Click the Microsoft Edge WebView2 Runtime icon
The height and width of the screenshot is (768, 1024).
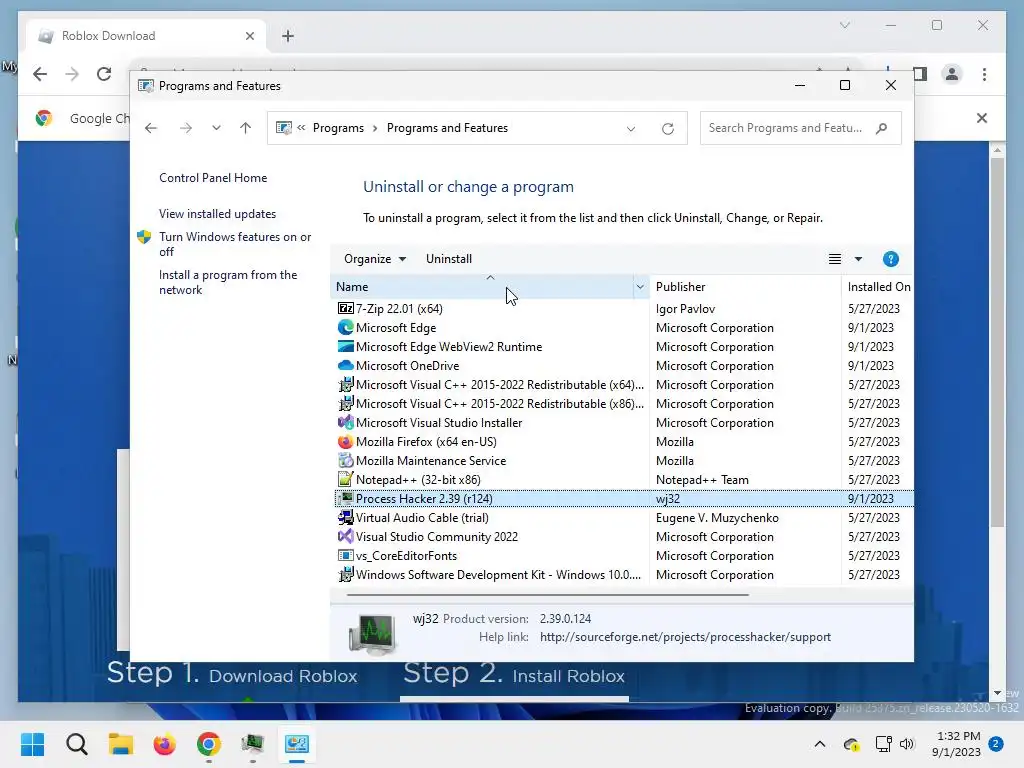[x=345, y=346]
